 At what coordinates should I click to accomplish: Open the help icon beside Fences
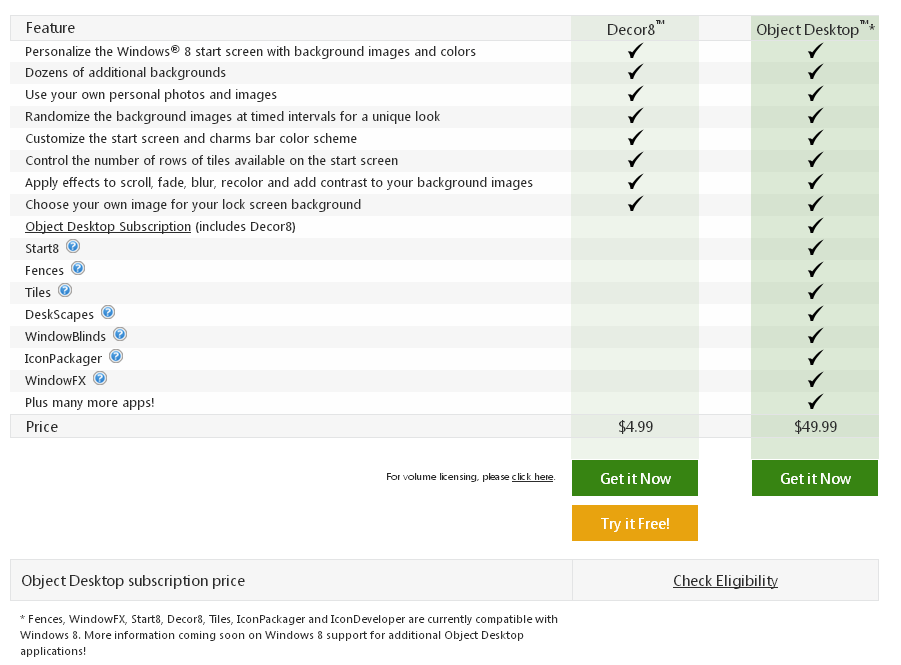tap(78, 268)
